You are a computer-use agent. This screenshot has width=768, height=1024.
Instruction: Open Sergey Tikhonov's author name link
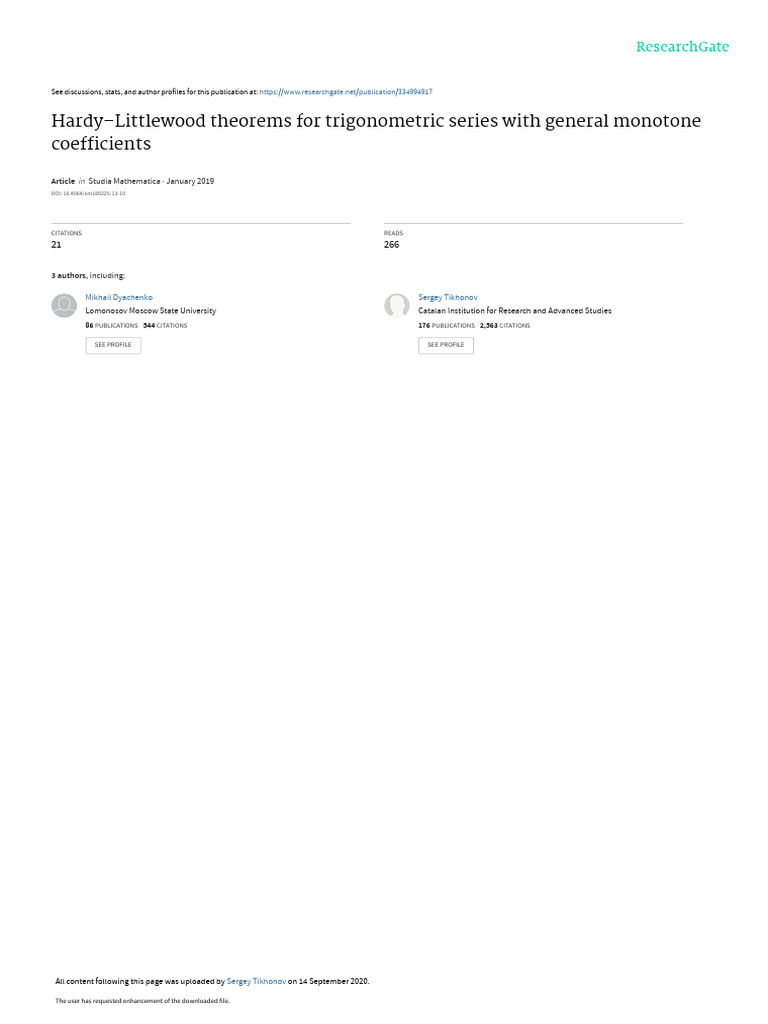click(447, 297)
